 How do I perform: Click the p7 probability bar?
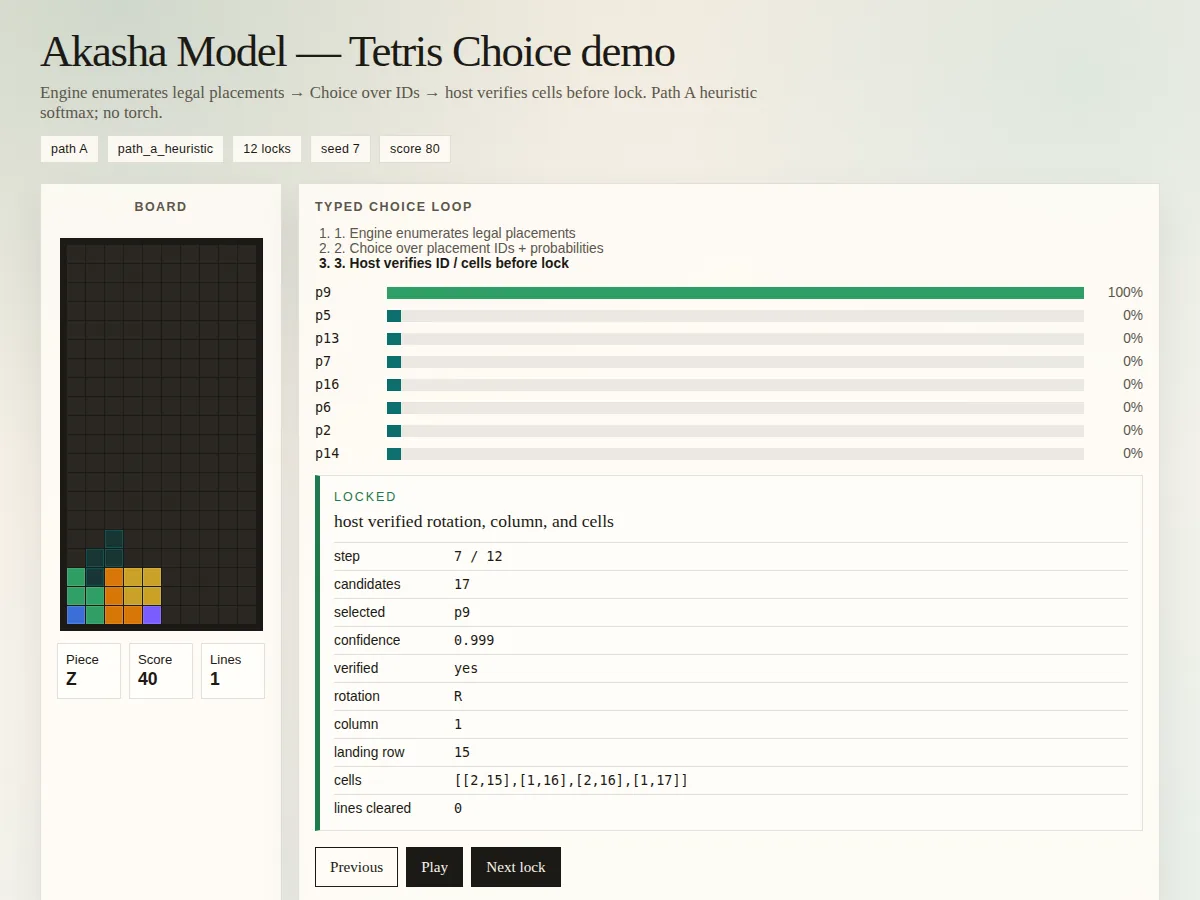(735, 362)
